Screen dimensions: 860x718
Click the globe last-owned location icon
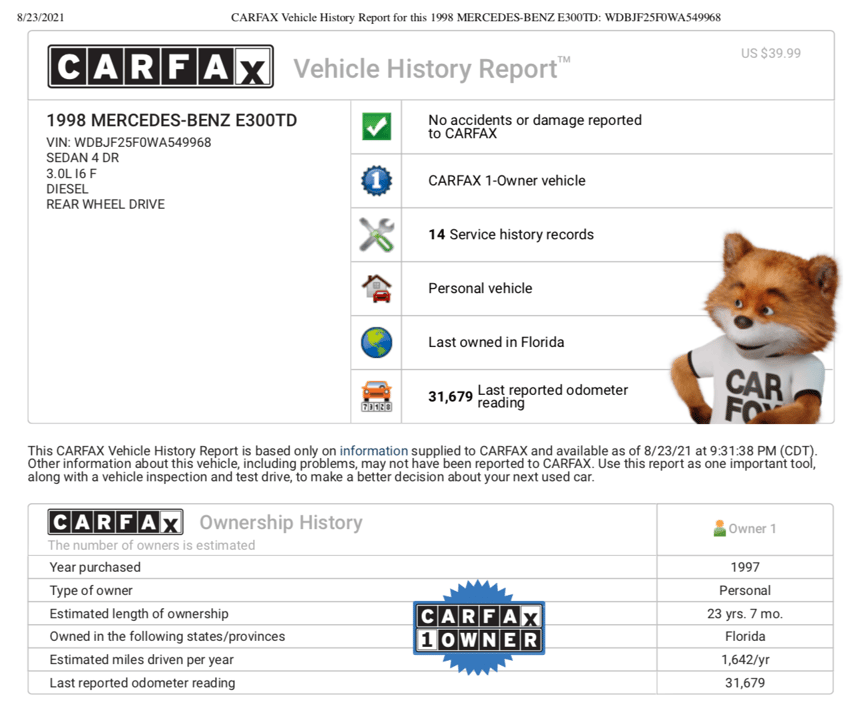tap(376, 343)
